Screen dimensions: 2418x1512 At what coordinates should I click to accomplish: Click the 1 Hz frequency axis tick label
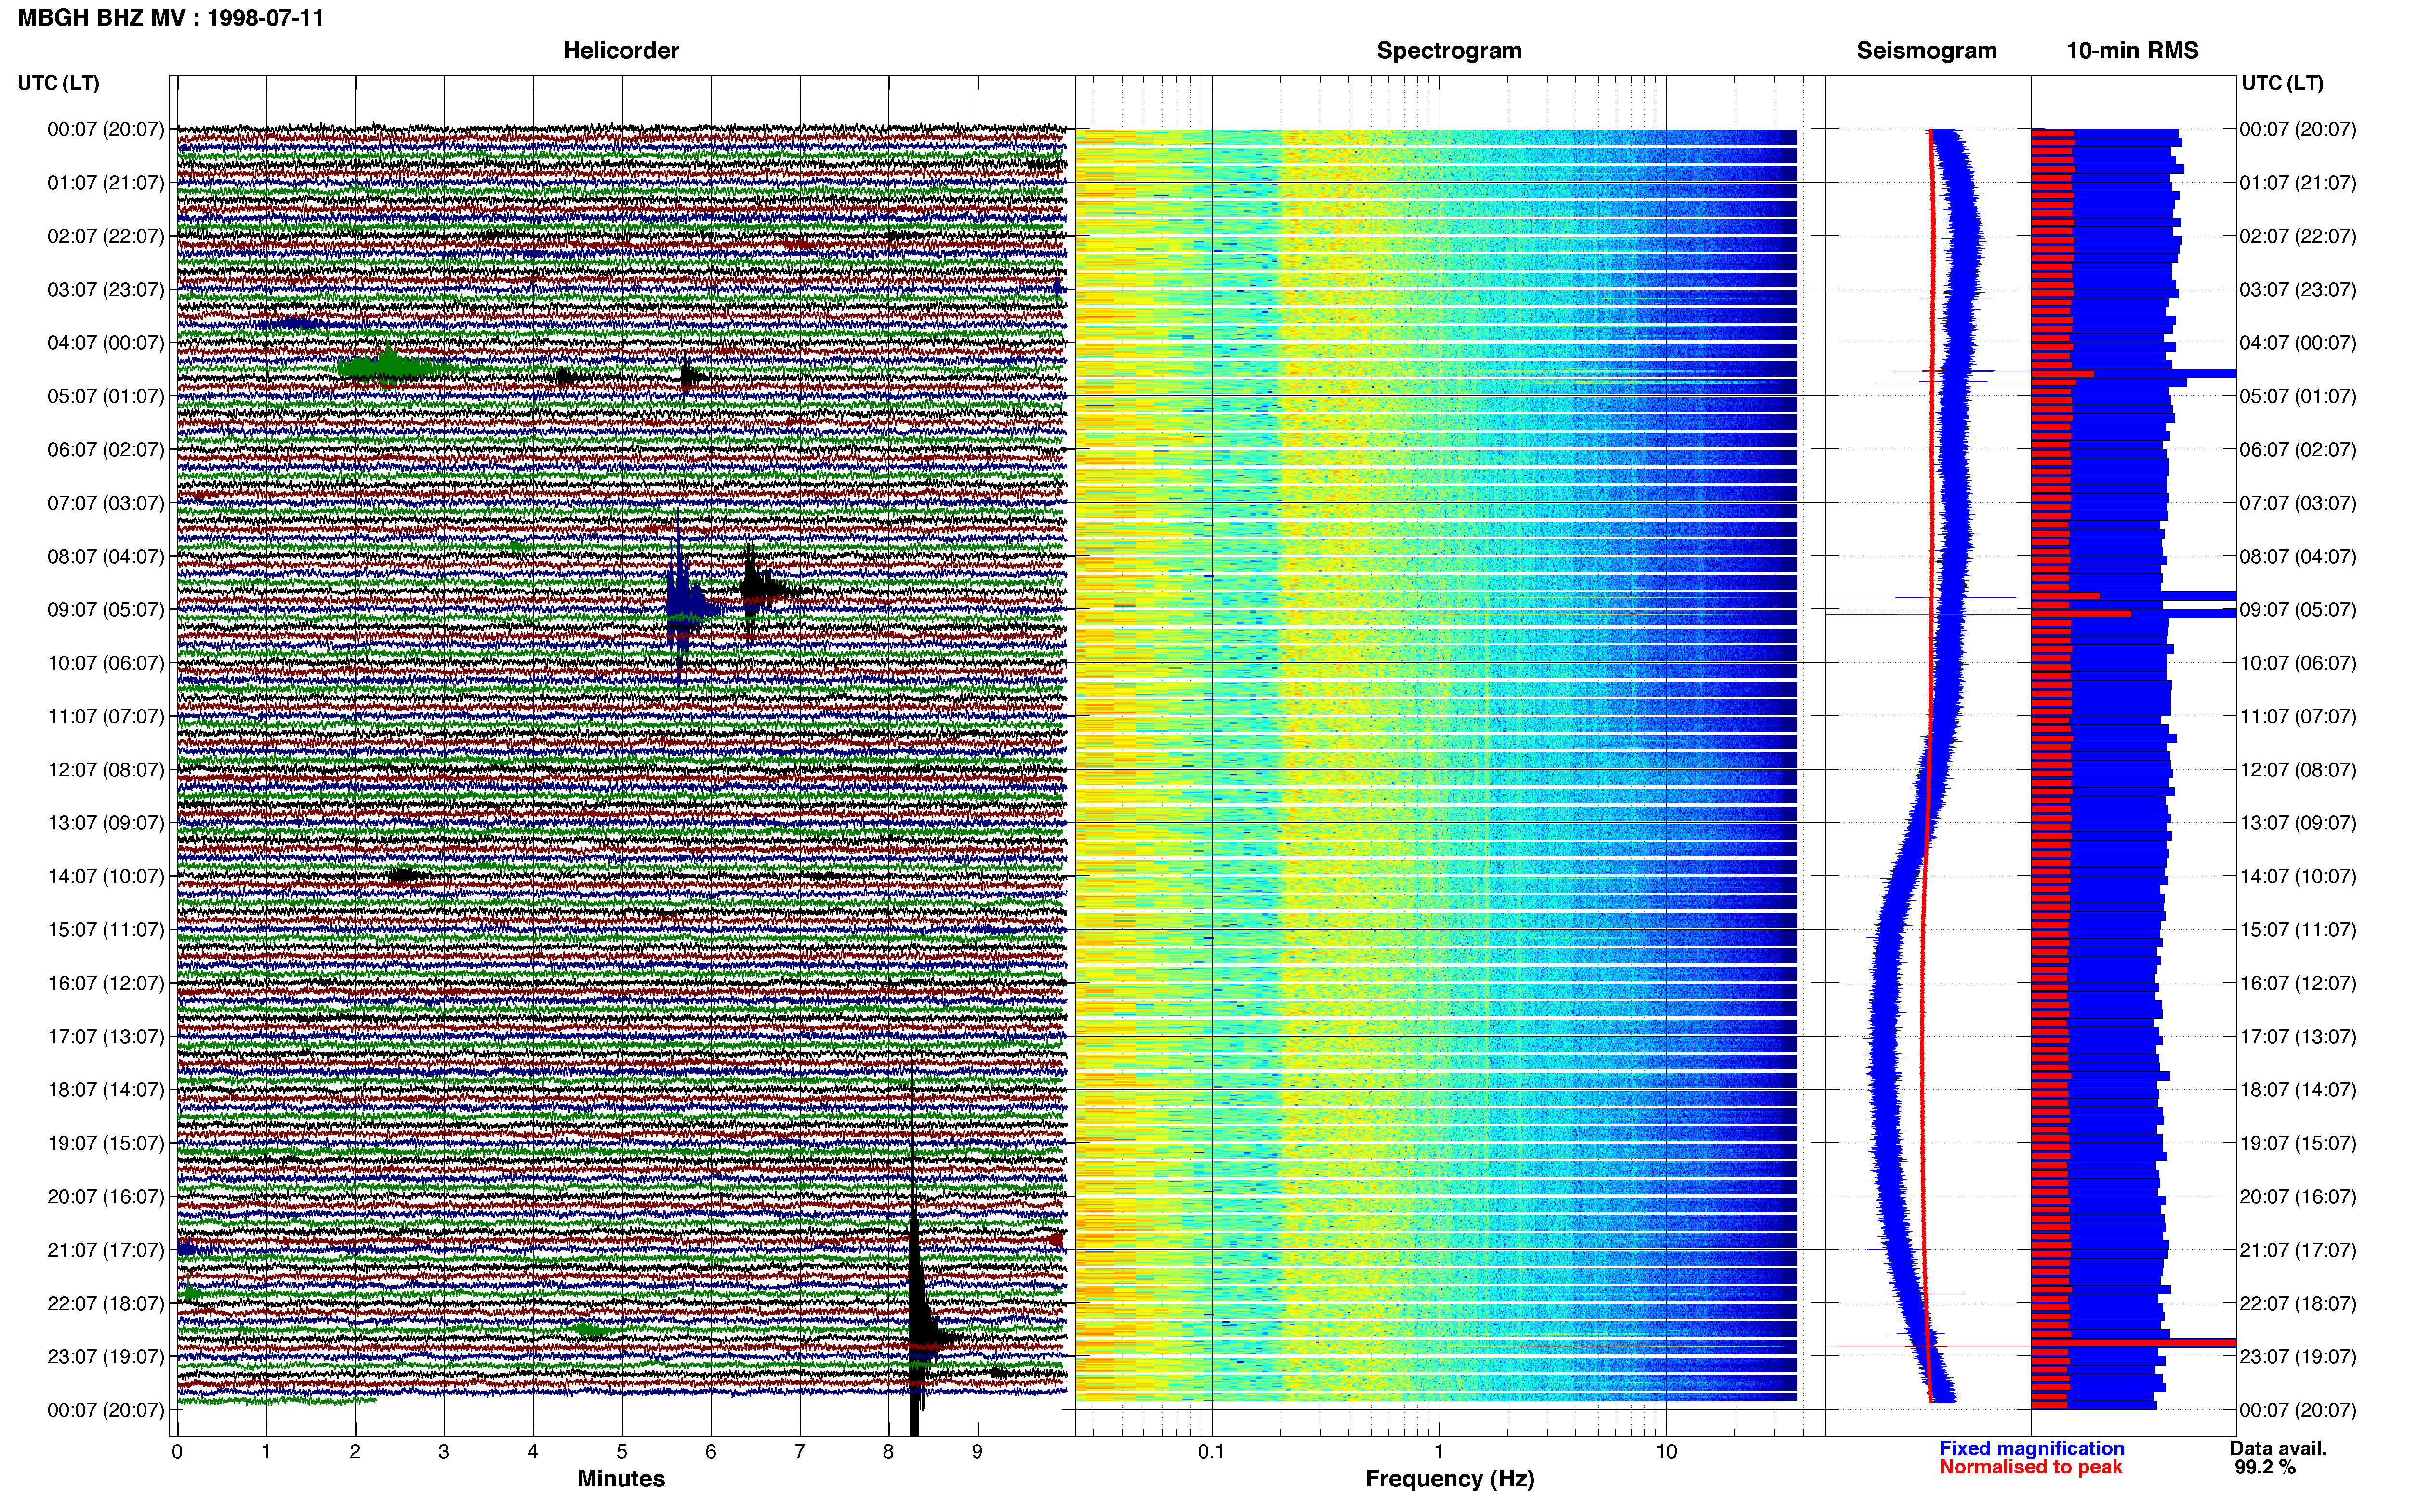(x=1439, y=1451)
